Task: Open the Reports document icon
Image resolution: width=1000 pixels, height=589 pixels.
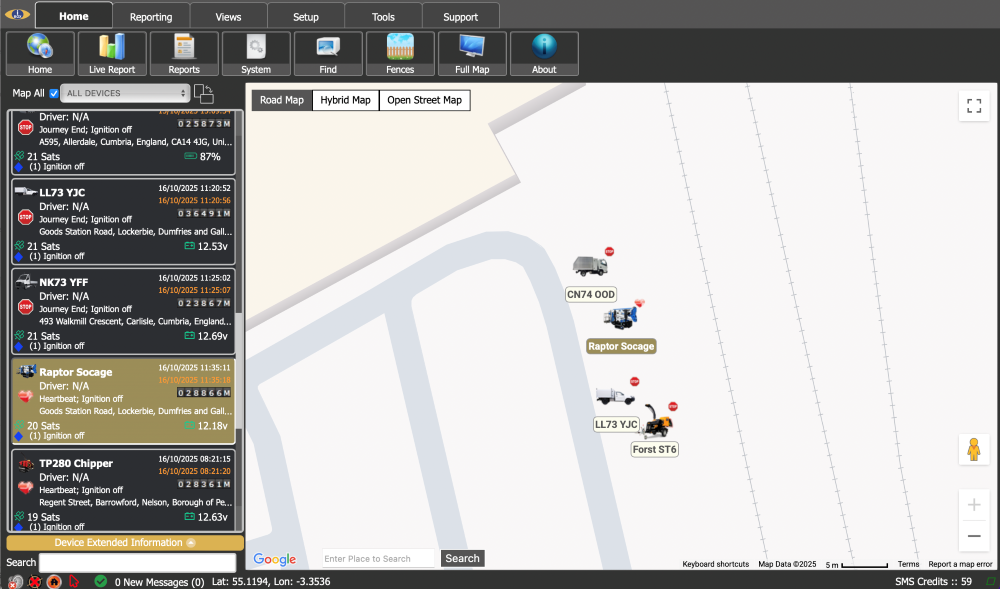Action: 184,54
